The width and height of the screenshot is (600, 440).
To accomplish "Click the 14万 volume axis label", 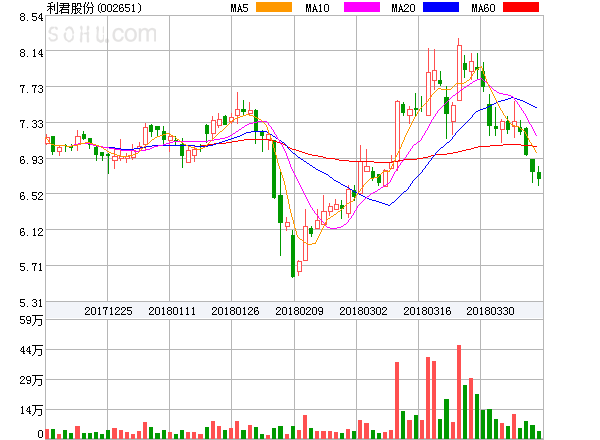I will click(x=31, y=410).
